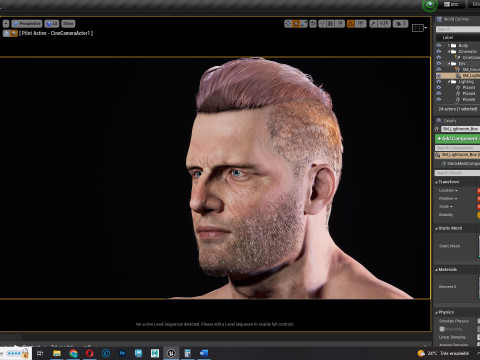Toggle visibility eye for Body folder

(x=439, y=45)
